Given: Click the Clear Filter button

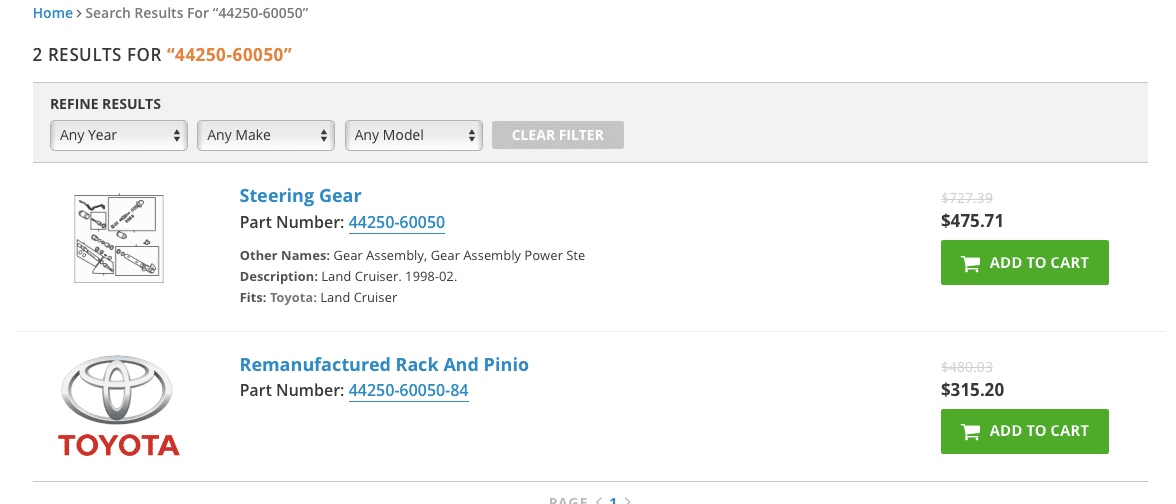Looking at the screenshot, I should (x=557, y=135).
